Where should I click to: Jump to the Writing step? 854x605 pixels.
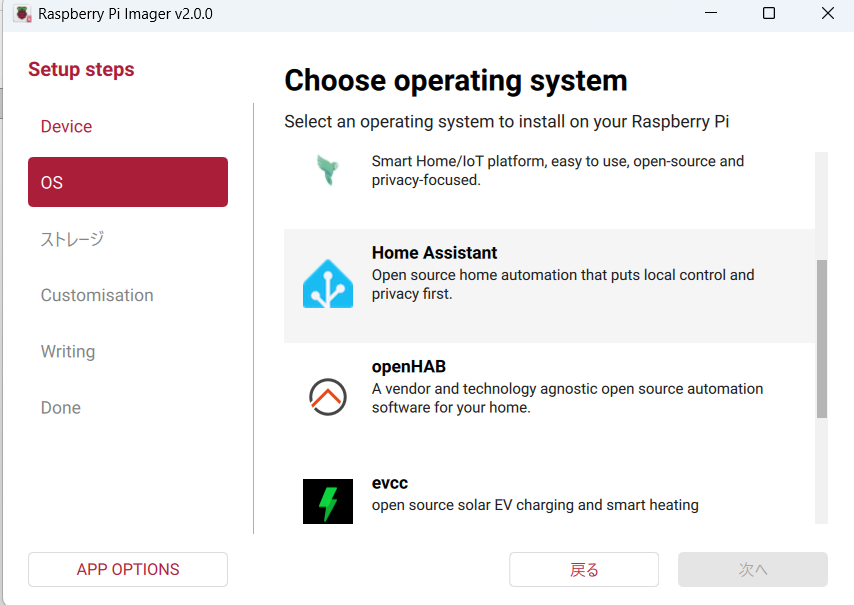pyautogui.click(x=68, y=351)
